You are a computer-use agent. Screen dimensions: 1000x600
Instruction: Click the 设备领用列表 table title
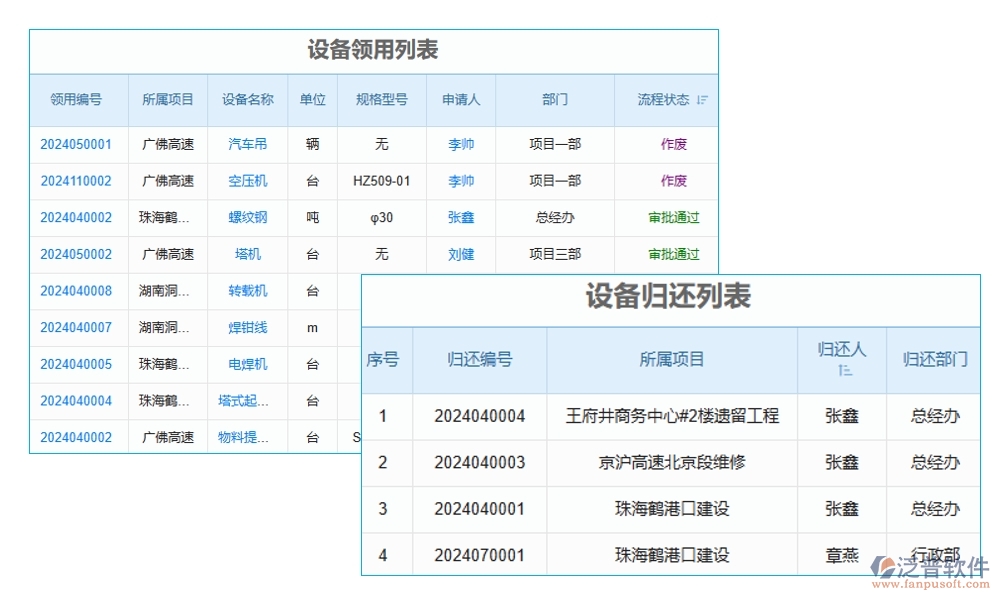pos(373,50)
